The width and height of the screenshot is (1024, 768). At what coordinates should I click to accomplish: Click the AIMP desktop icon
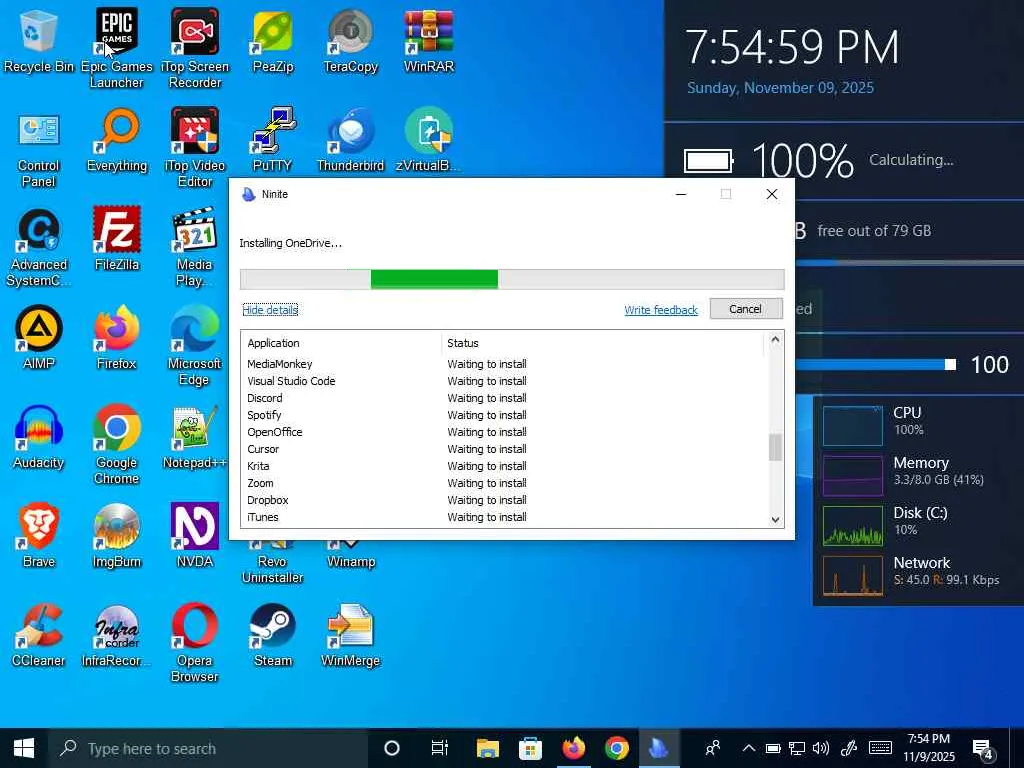point(39,338)
